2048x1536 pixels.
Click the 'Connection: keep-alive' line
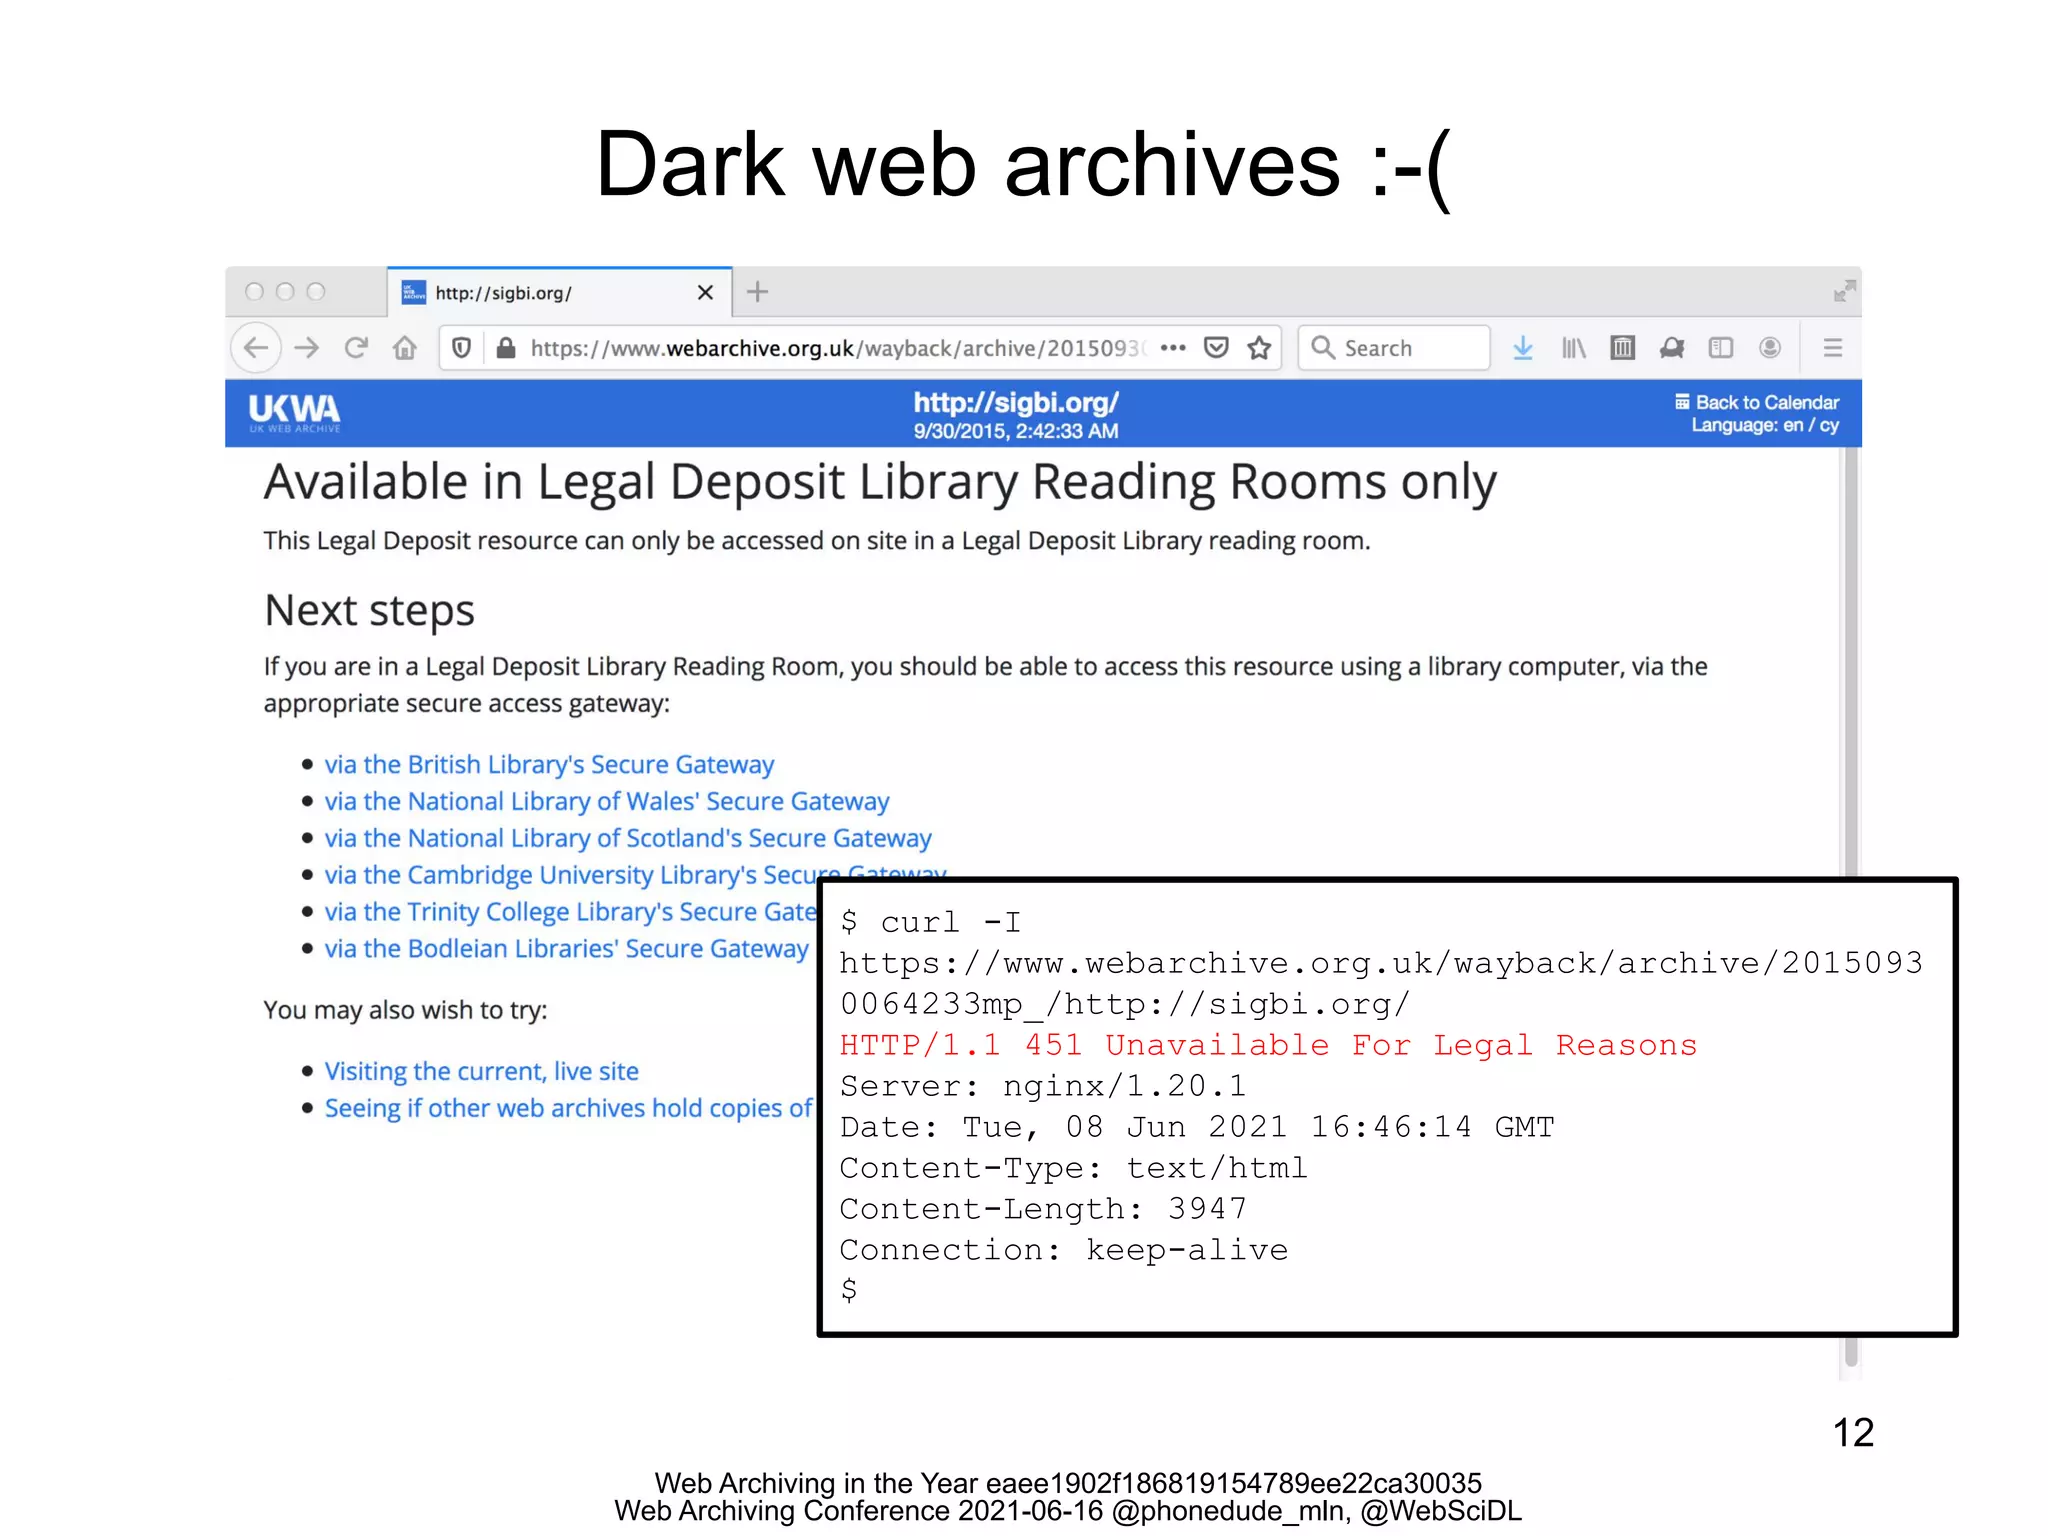coord(1064,1250)
